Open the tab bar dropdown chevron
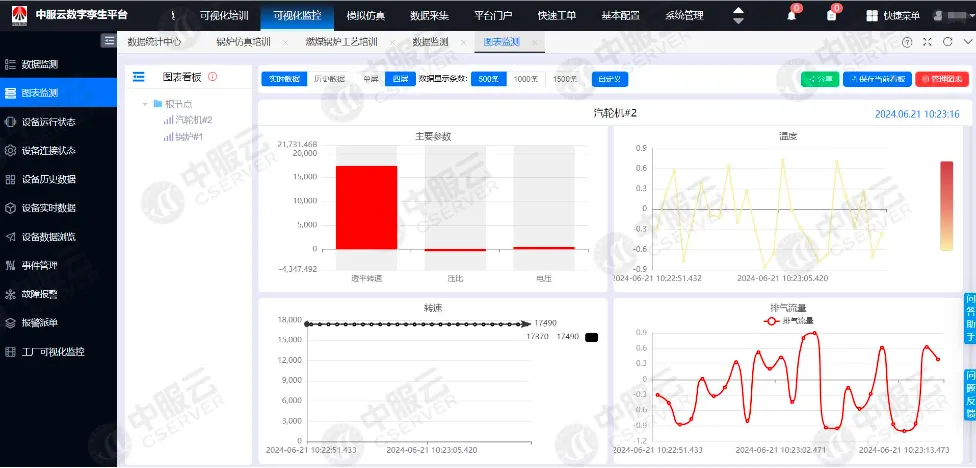This screenshot has width=976, height=468. pos(967,42)
